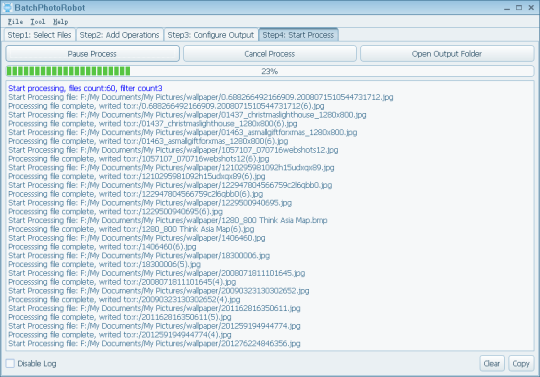Select the 1210295981092h15udxqx89.jpg start line
The height and width of the screenshot is (377, 540).
click(171, 167)
